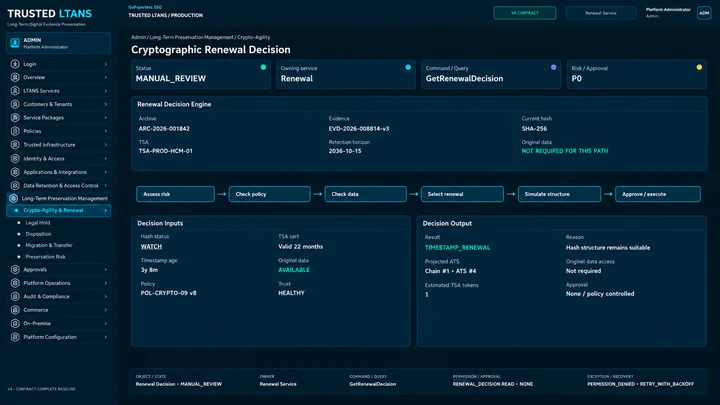Image resolution: width=720 pixels, height=405 pixels.
Task: Expand the Approvals chevron
Action: click(x=106, y=270)
